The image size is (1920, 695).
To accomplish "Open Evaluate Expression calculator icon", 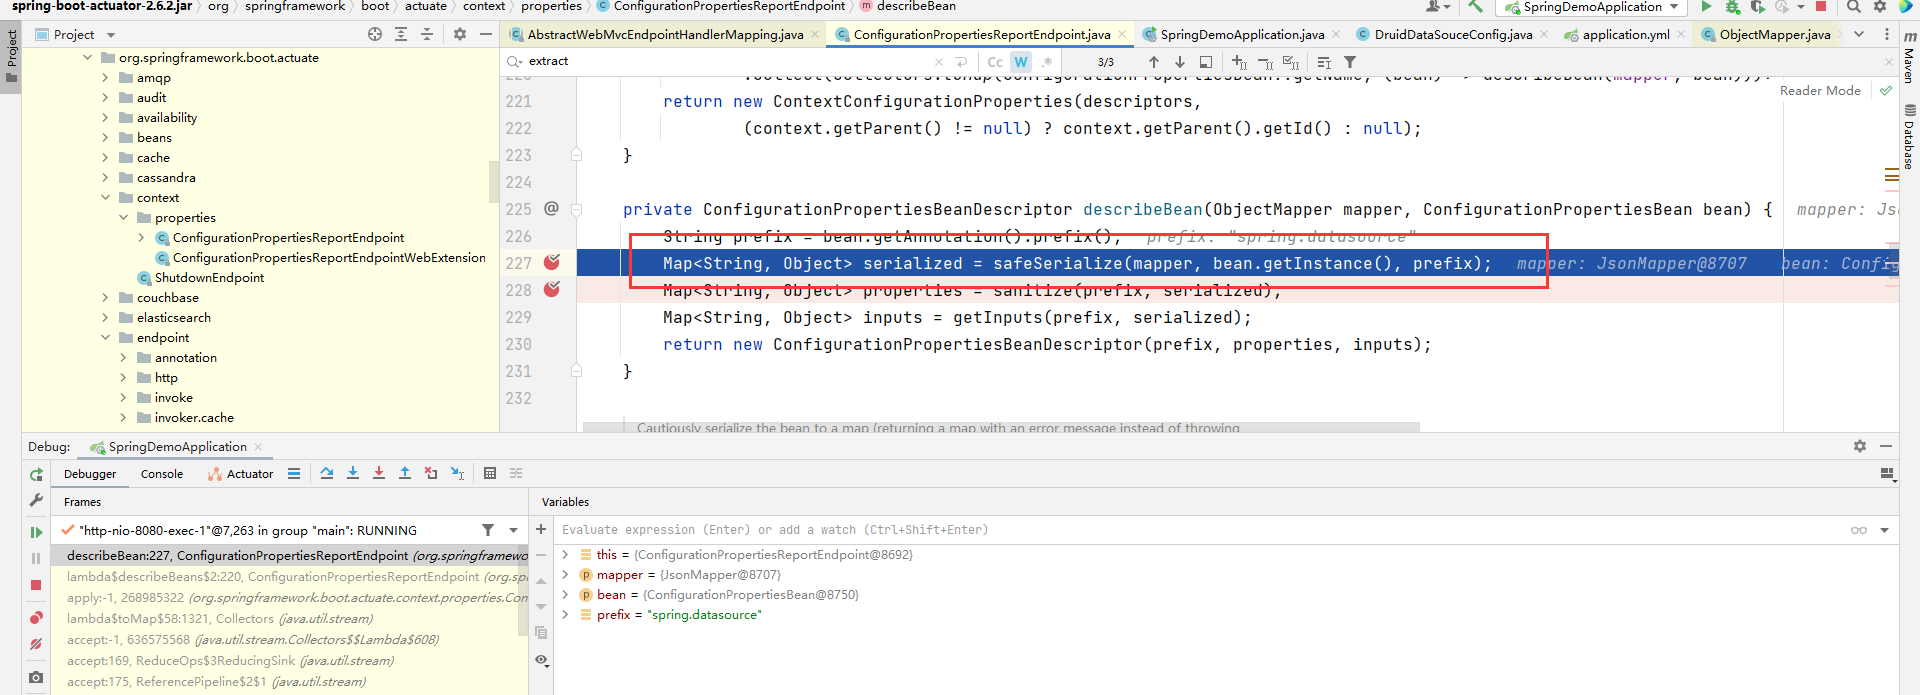I will click(x=490, y=473).
